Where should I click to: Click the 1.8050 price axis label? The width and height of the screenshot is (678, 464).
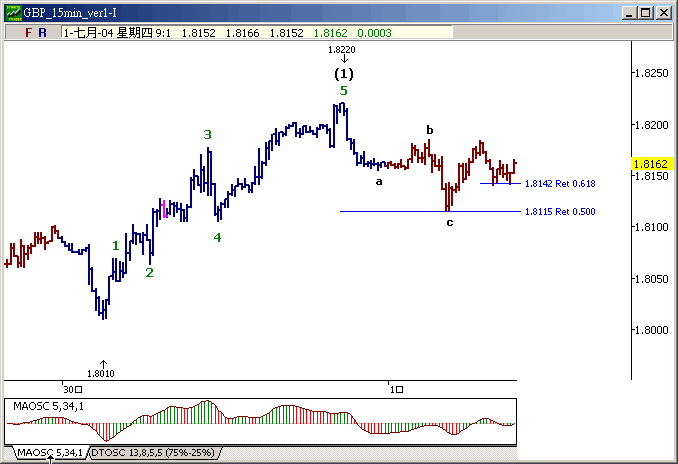(653, 279)
